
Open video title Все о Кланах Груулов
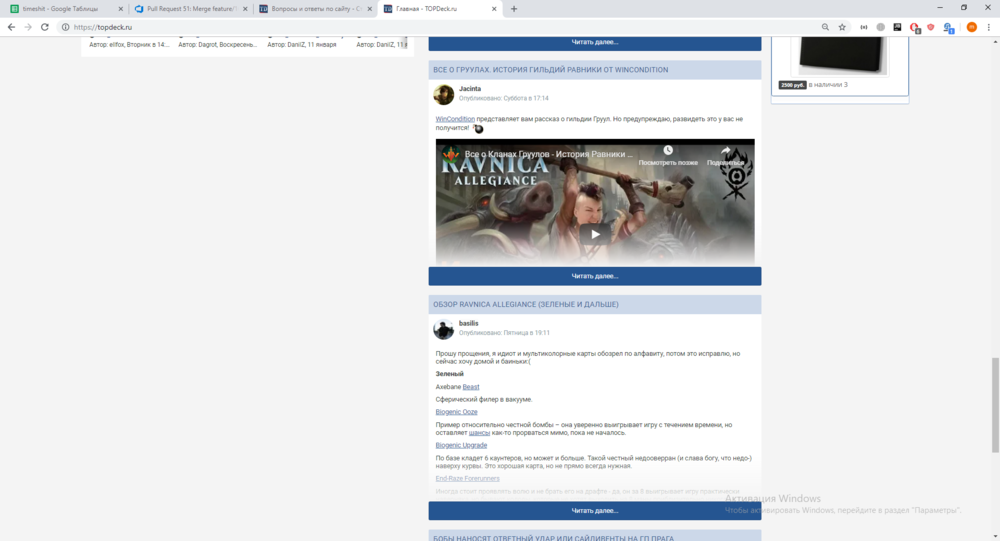point(548,154)
